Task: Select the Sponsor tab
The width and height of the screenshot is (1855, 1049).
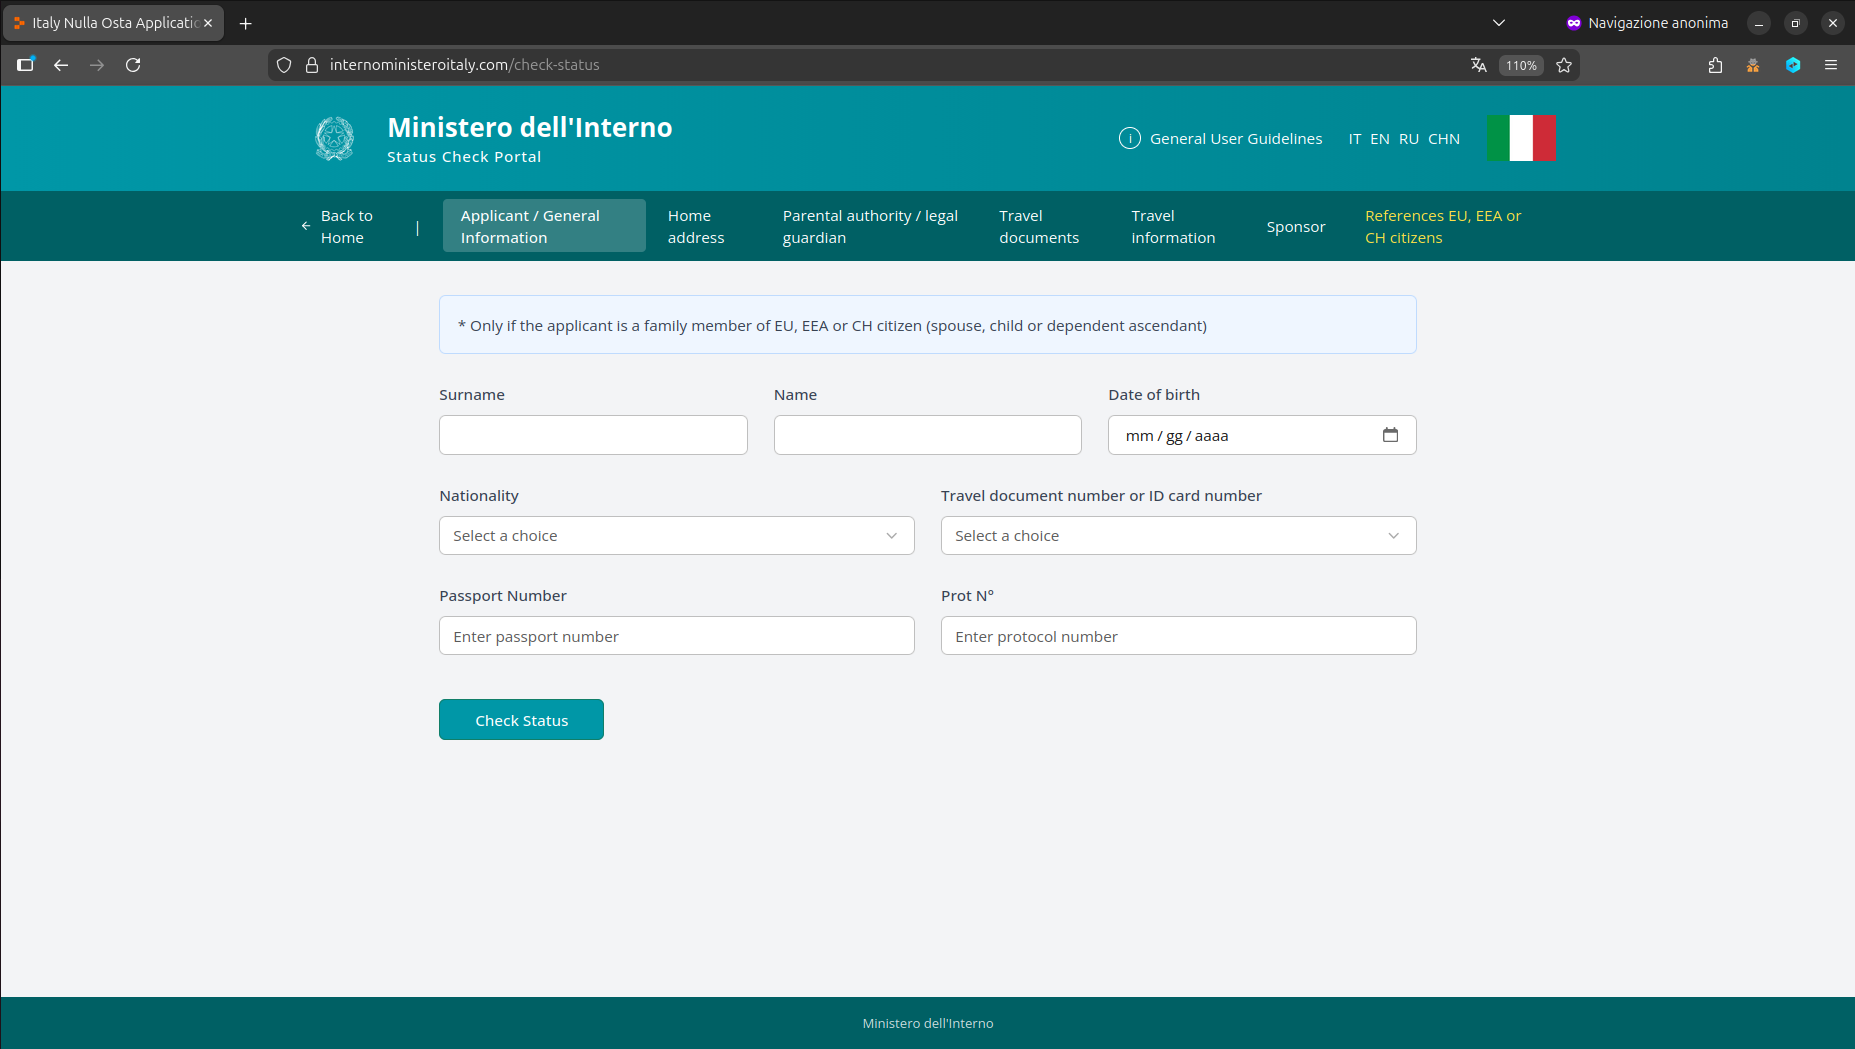Action: coord(1295,227)
